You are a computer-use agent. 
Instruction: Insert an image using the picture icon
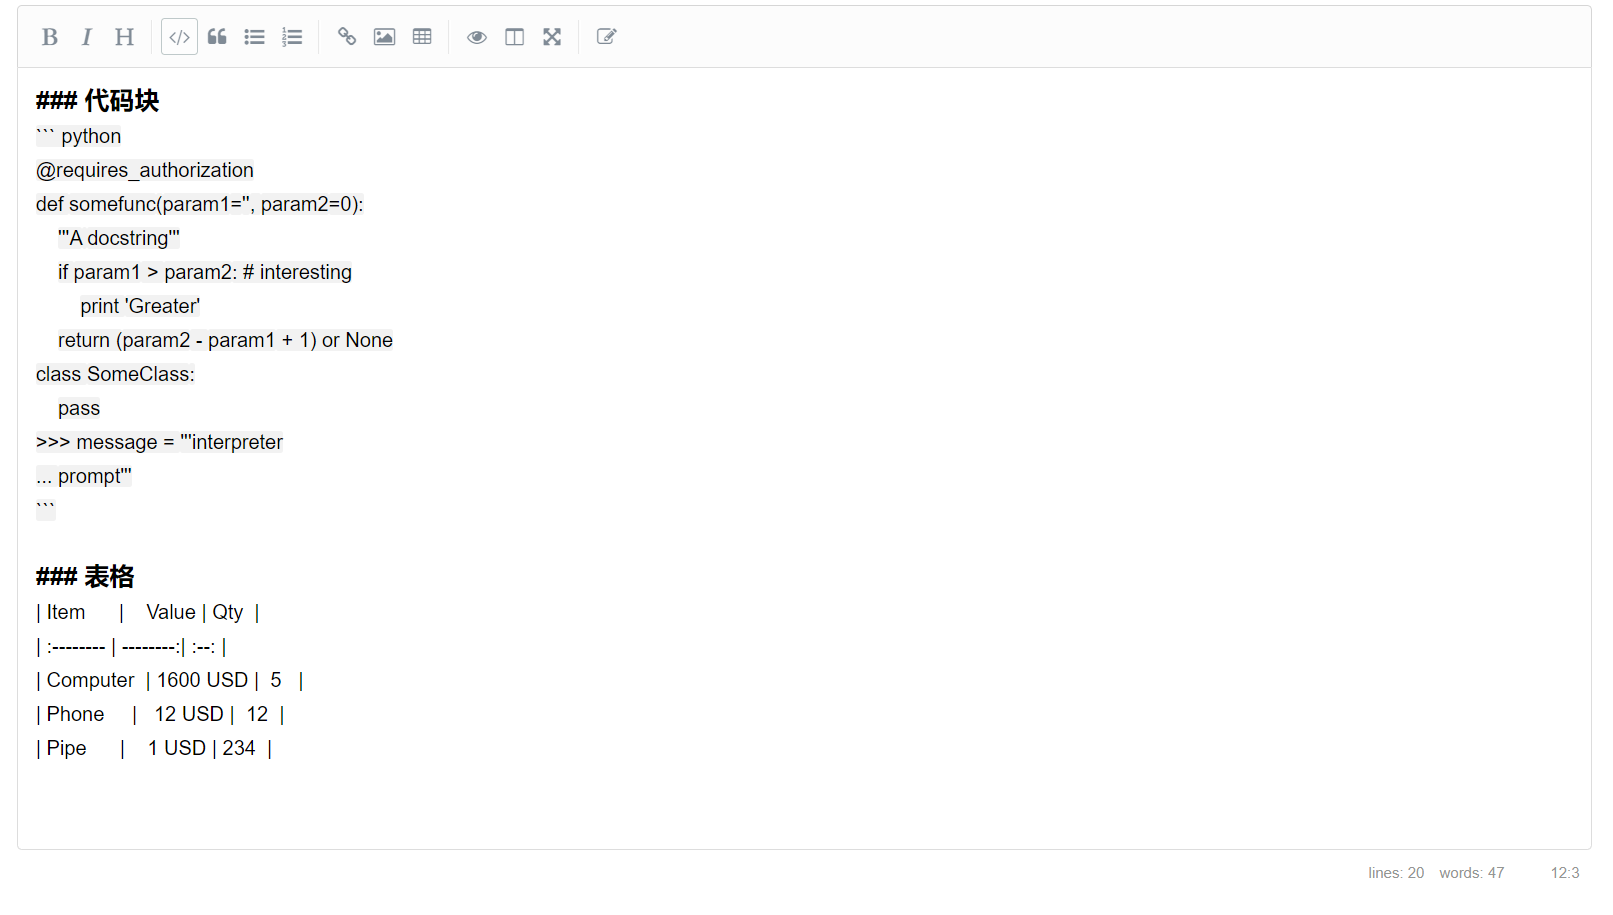click(384, 37)
